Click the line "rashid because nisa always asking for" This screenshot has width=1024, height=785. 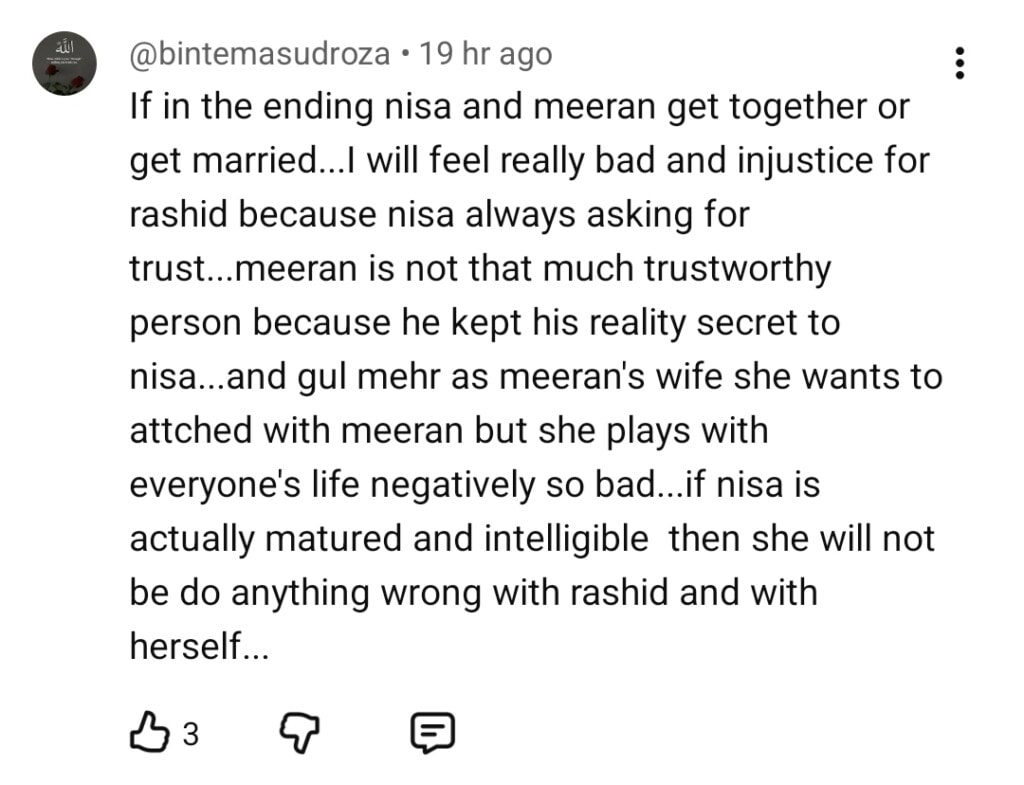(x=439, y=215)
